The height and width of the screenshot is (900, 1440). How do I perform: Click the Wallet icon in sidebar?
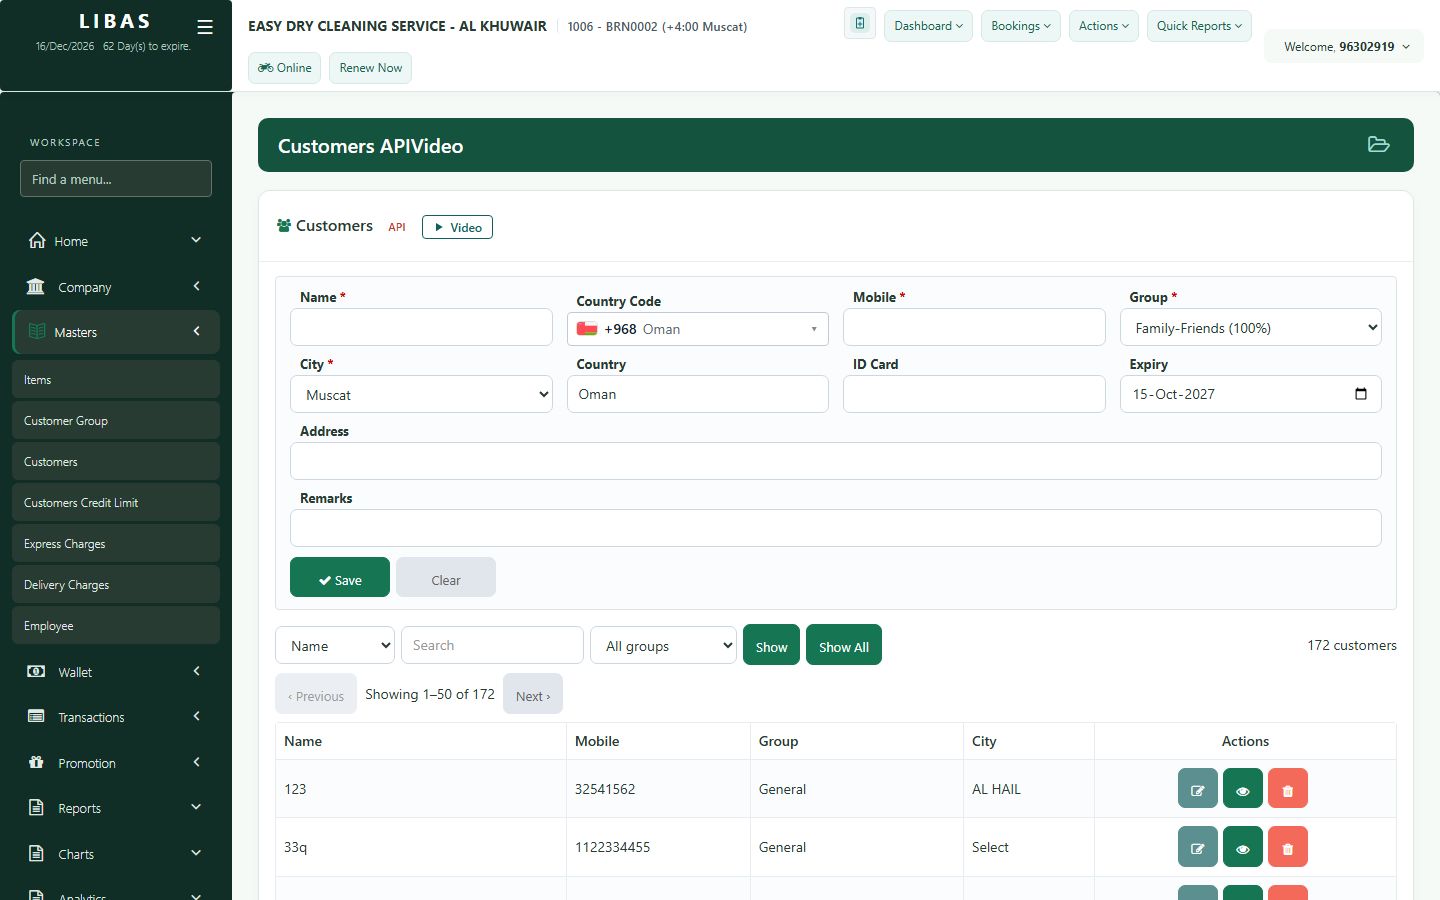click(x=36, y=672)
